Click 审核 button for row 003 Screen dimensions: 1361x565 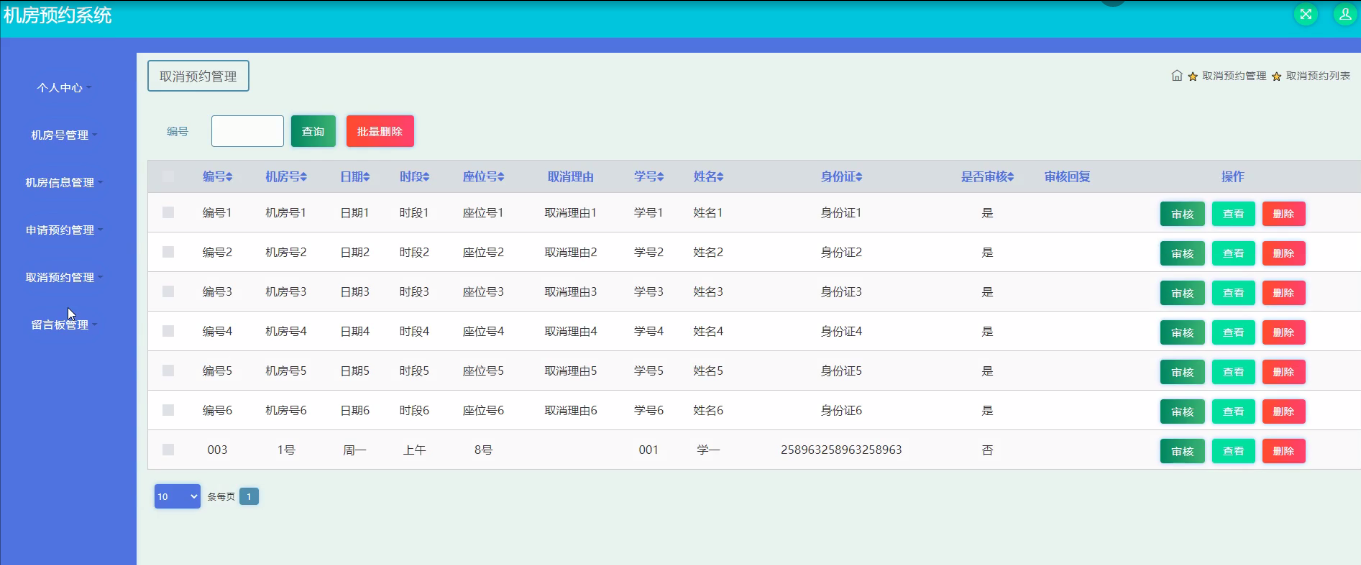click(x=1182, y=451)
